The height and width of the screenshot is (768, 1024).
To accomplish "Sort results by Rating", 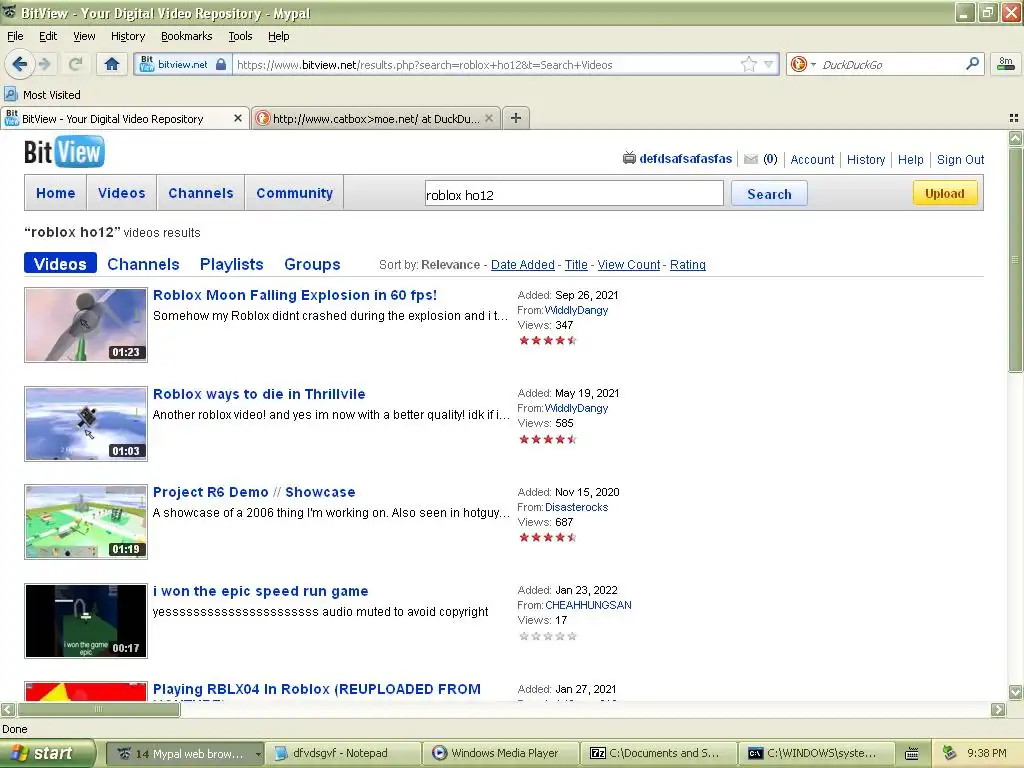I will (688, 264).
